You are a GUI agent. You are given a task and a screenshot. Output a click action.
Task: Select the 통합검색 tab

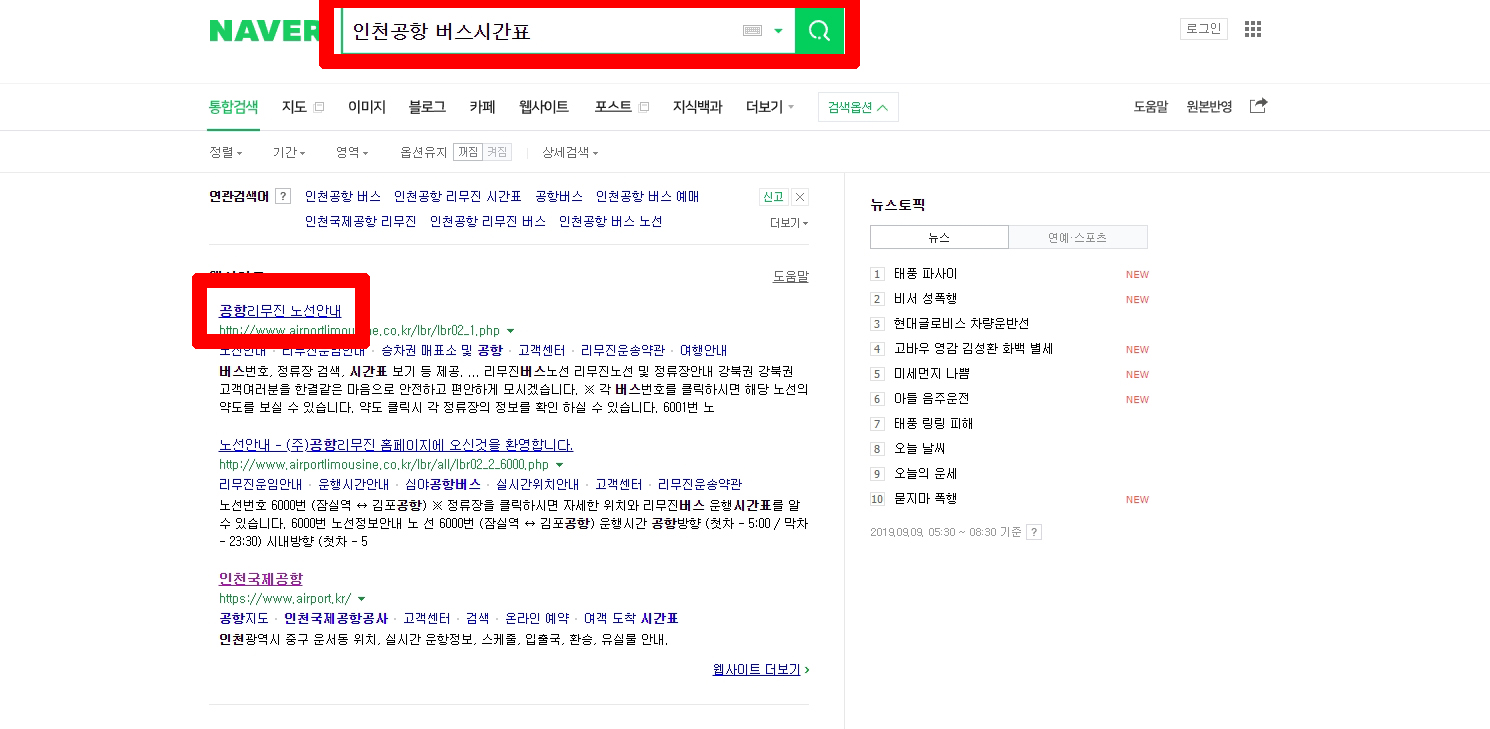(x=233, y=107)
